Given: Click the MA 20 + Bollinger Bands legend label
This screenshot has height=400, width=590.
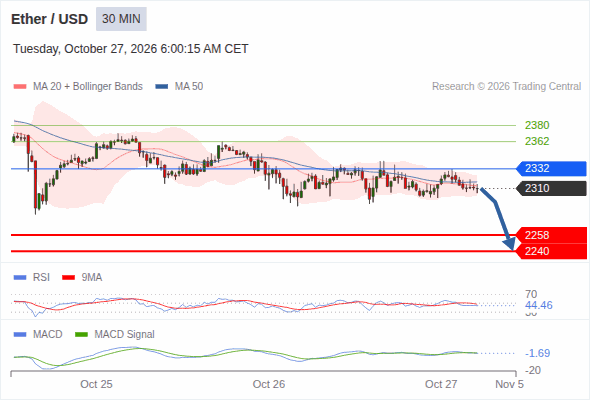Looking at the screenshot, I should 88,87.
